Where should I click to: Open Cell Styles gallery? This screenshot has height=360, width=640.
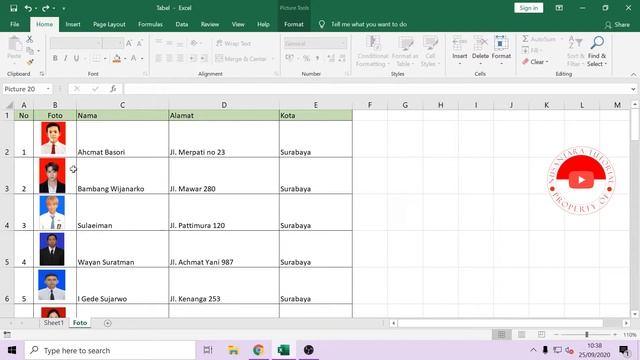430,51
